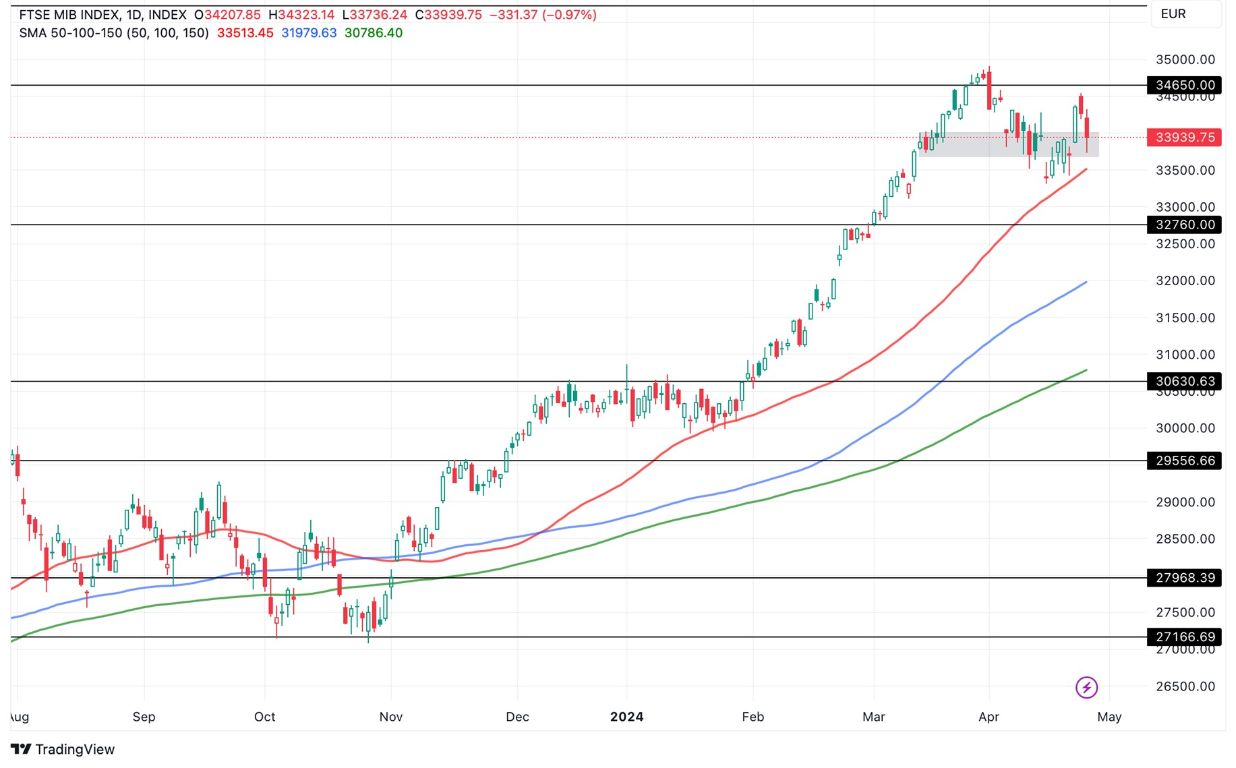Select the FTSE MIB INDEX symbol name
Screen dimensions: 1236x768
[73, 15]
